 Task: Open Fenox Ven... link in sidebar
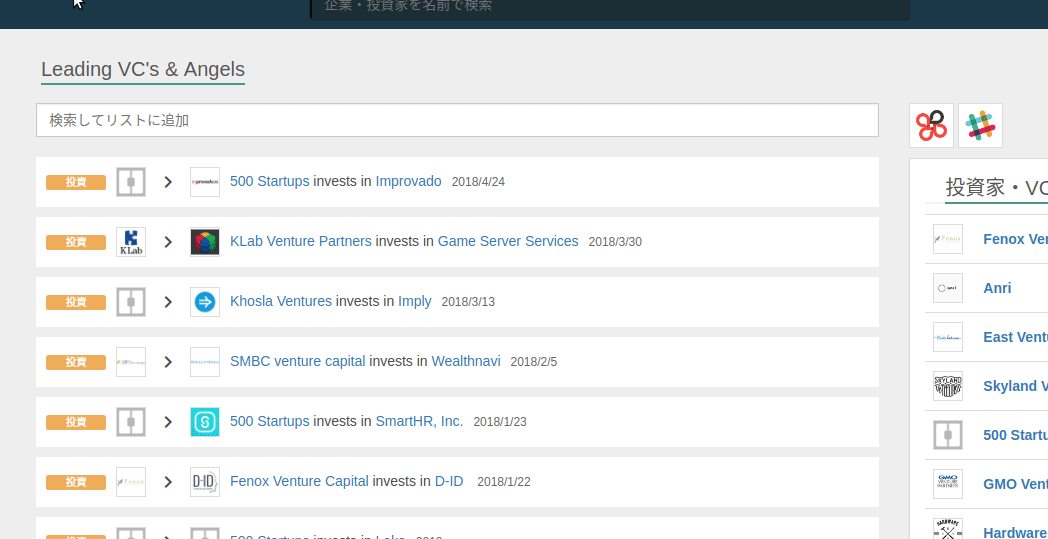[x=1015, y=239]
